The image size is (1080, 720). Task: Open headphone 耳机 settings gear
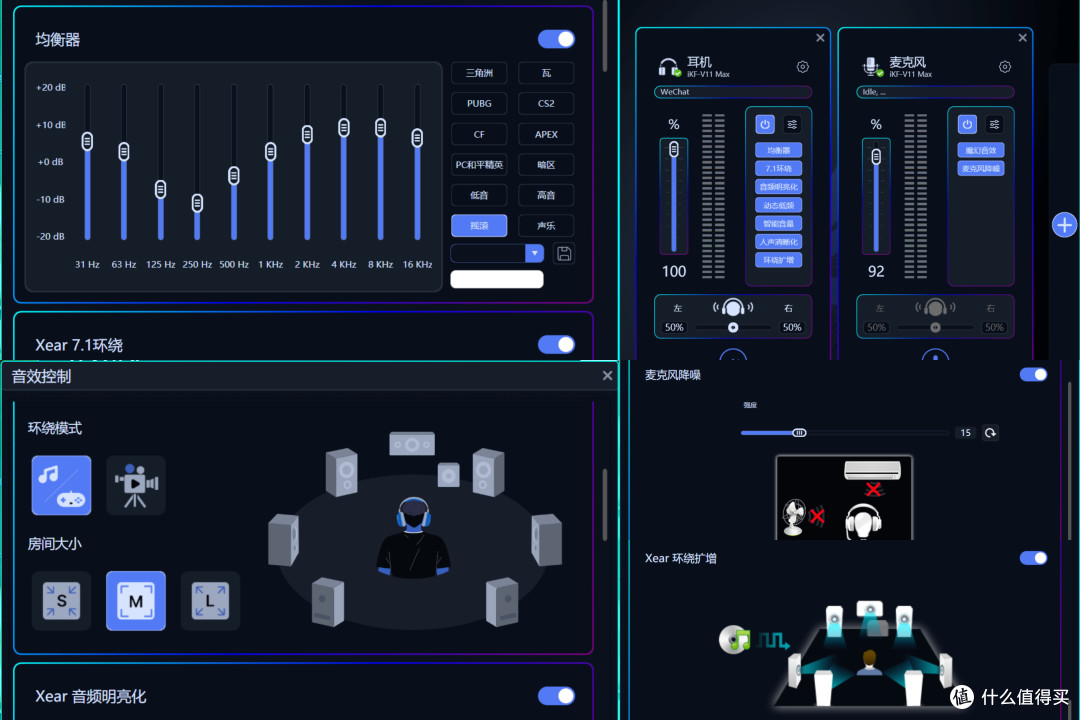pyautogui.click(x=802, y=67)
